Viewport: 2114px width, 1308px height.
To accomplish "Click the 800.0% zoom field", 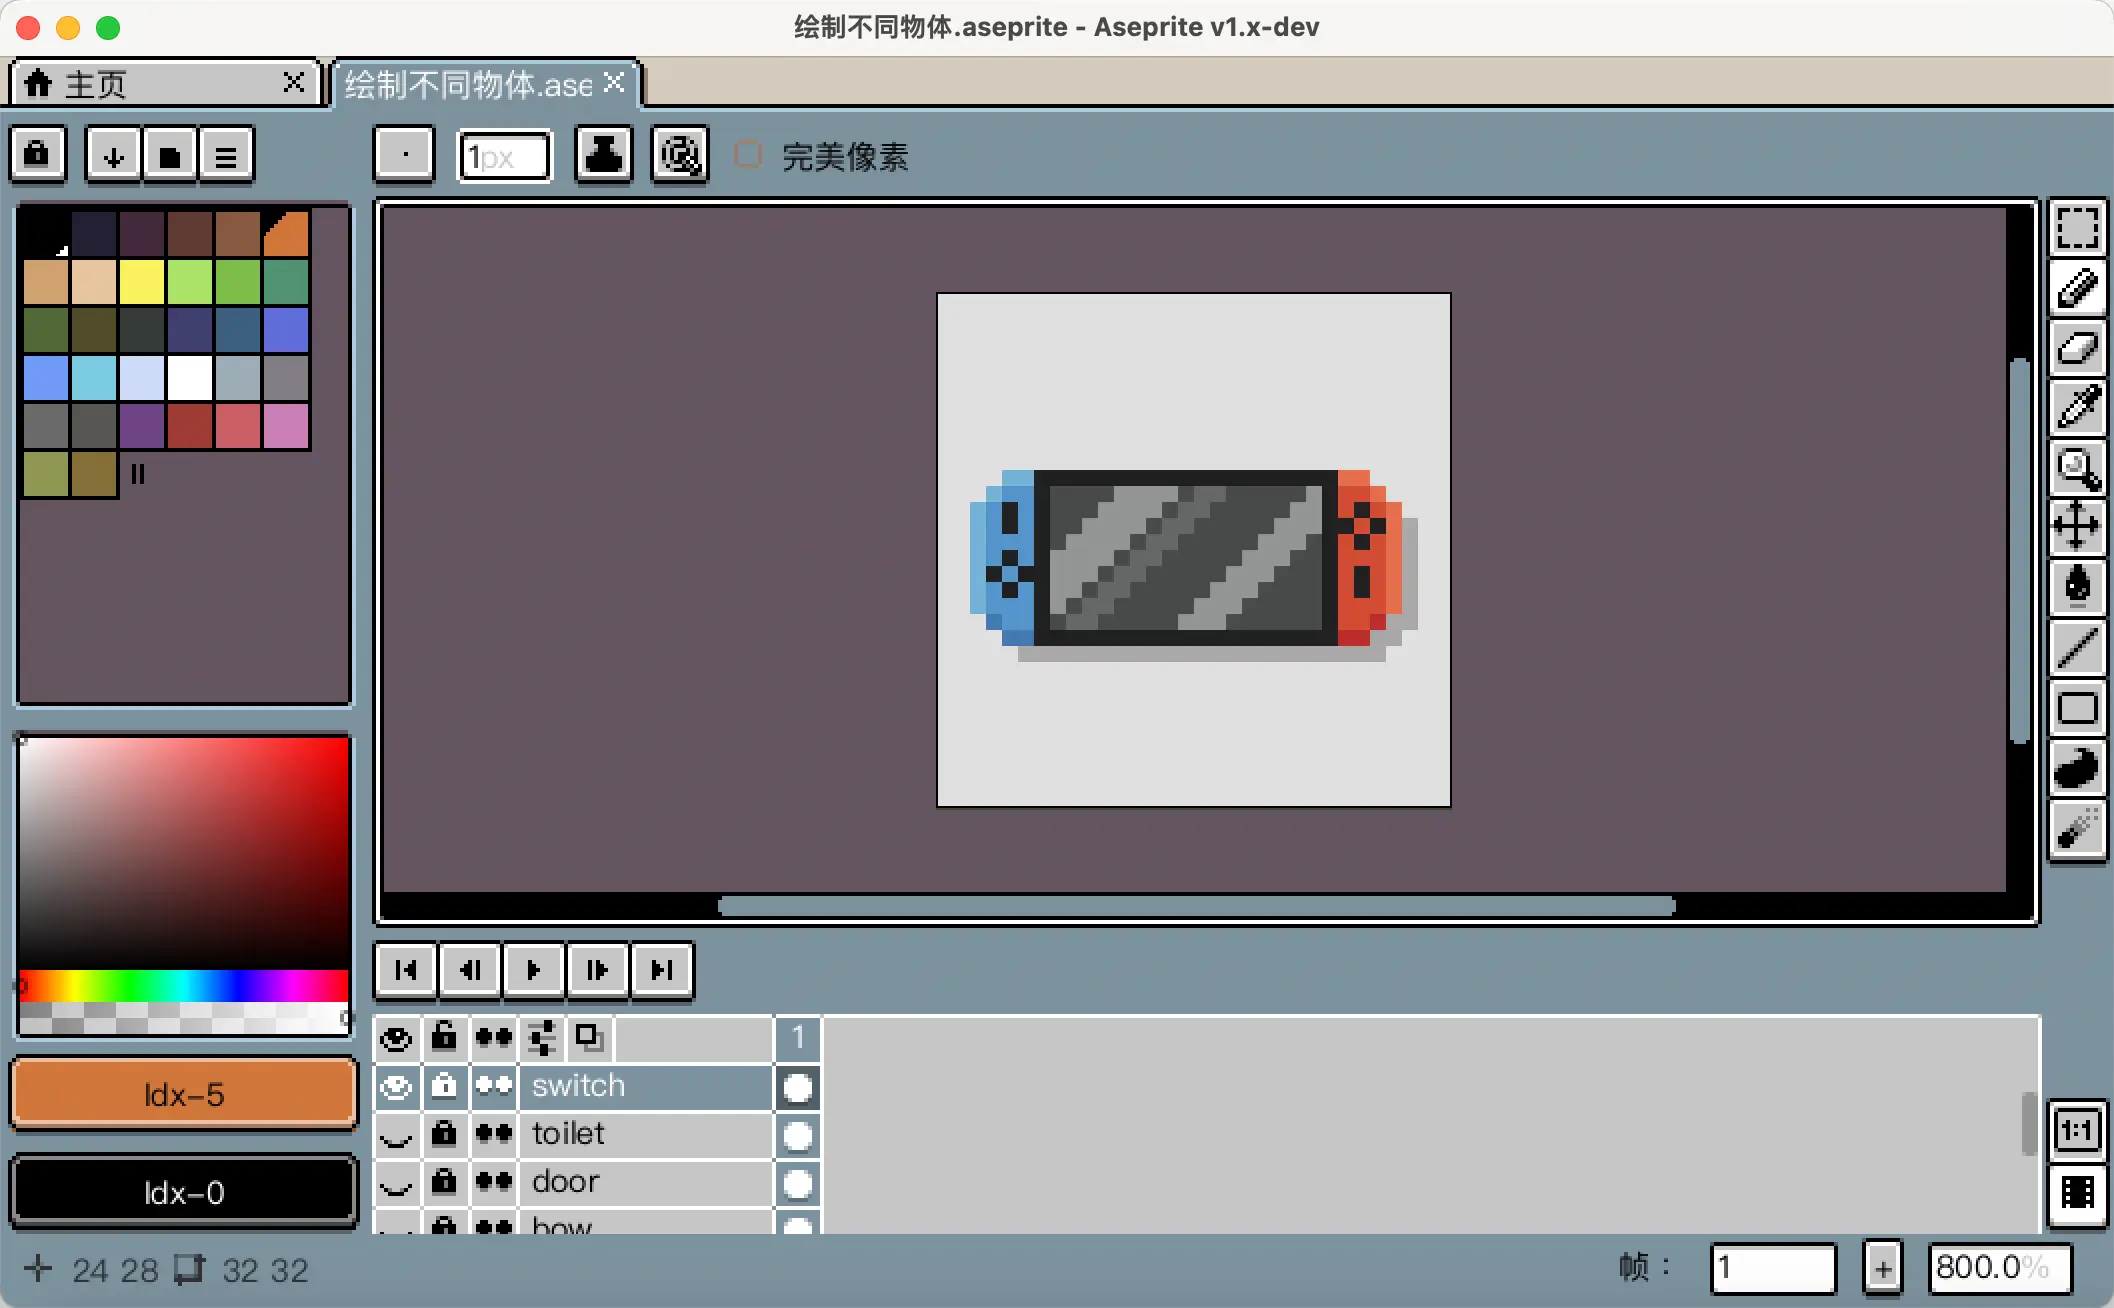I will [x=2000, y=1269].
